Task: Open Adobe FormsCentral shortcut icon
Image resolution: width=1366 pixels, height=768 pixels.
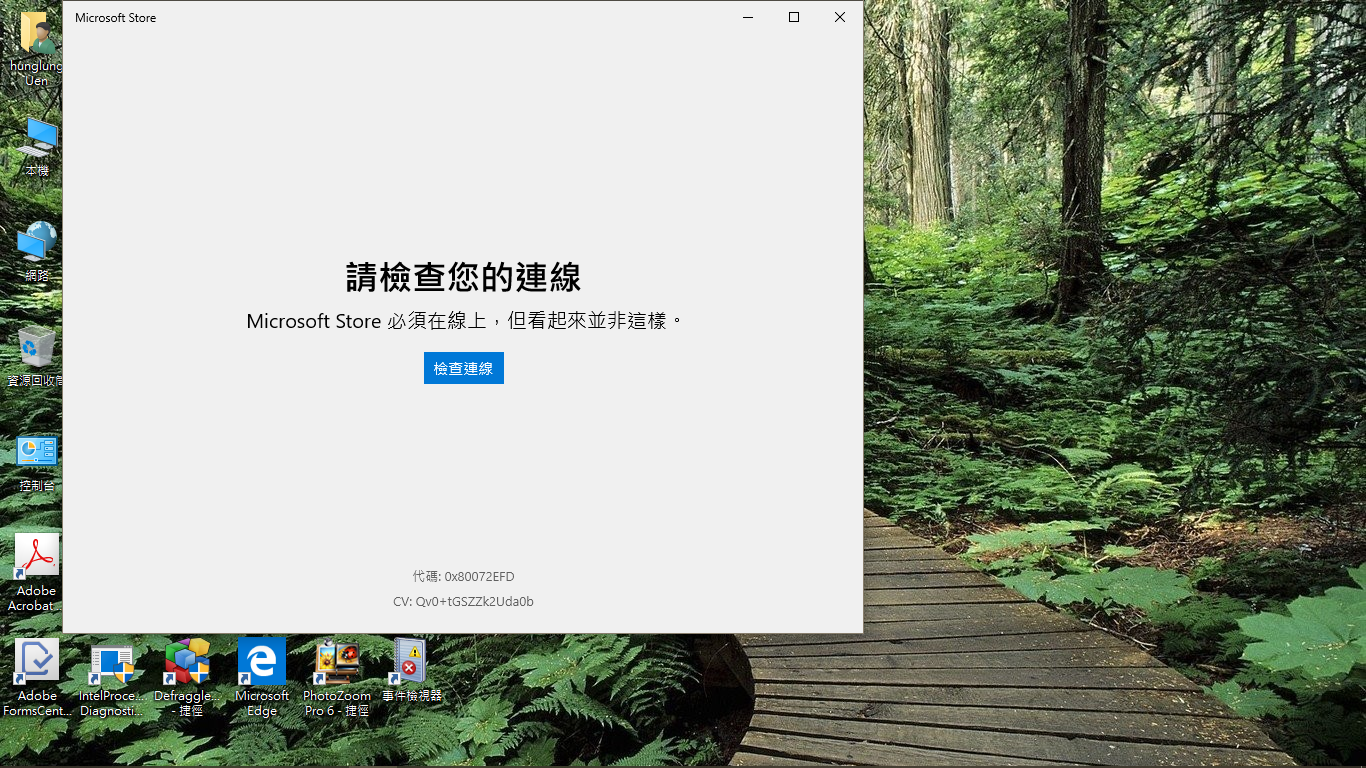Action: (37, 678)
